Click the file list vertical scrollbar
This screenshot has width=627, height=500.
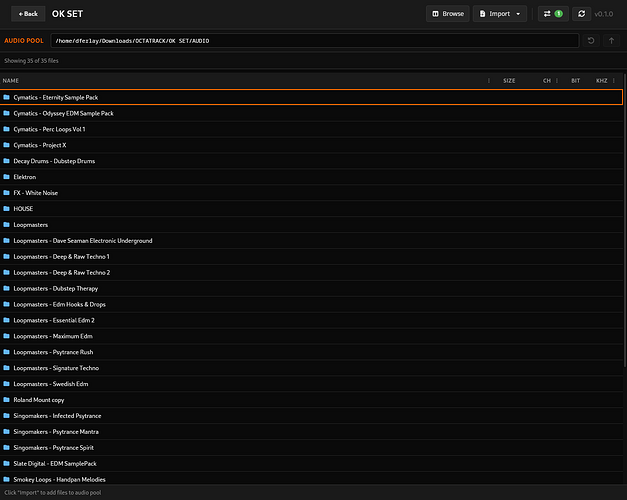[625, 220]
